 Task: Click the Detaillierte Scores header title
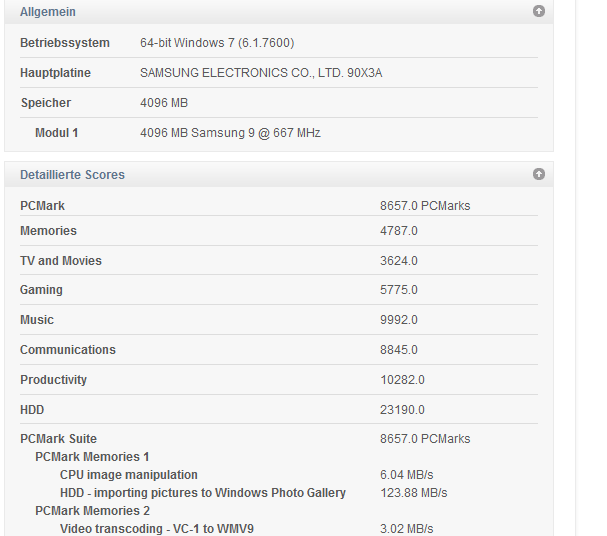pyautogui.click(x=72, y=175)
